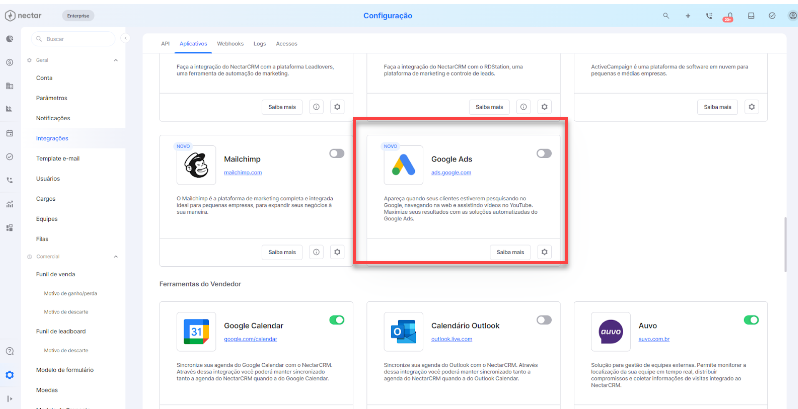The height and width of the screenshot is (409, 798).
Task: Open Parâmetros settings page
Action: [x=51, y=98]
